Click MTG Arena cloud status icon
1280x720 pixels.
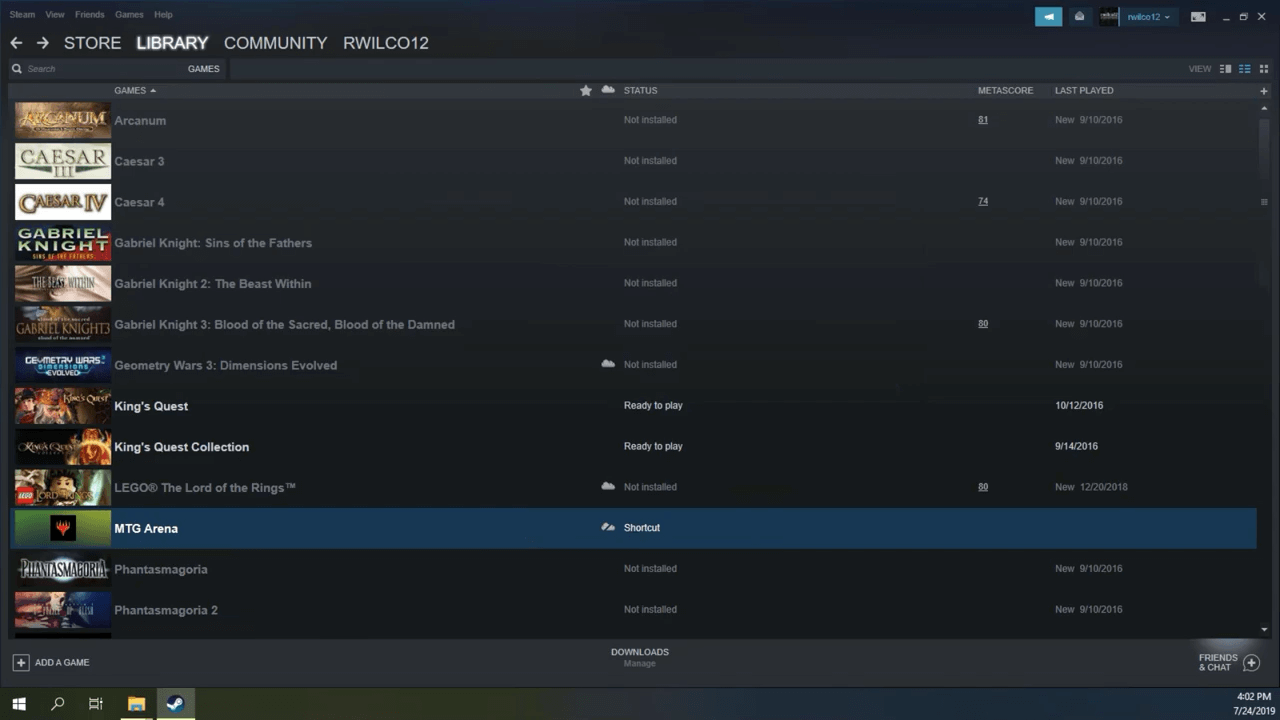pyautogui.click(x=608, y=527)
